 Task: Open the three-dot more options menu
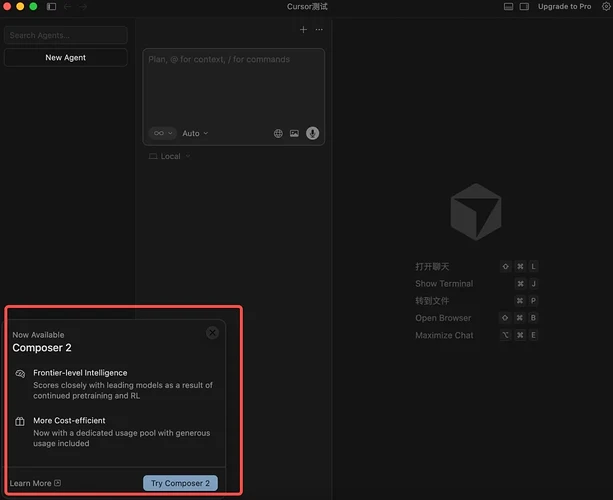[319, 29]
